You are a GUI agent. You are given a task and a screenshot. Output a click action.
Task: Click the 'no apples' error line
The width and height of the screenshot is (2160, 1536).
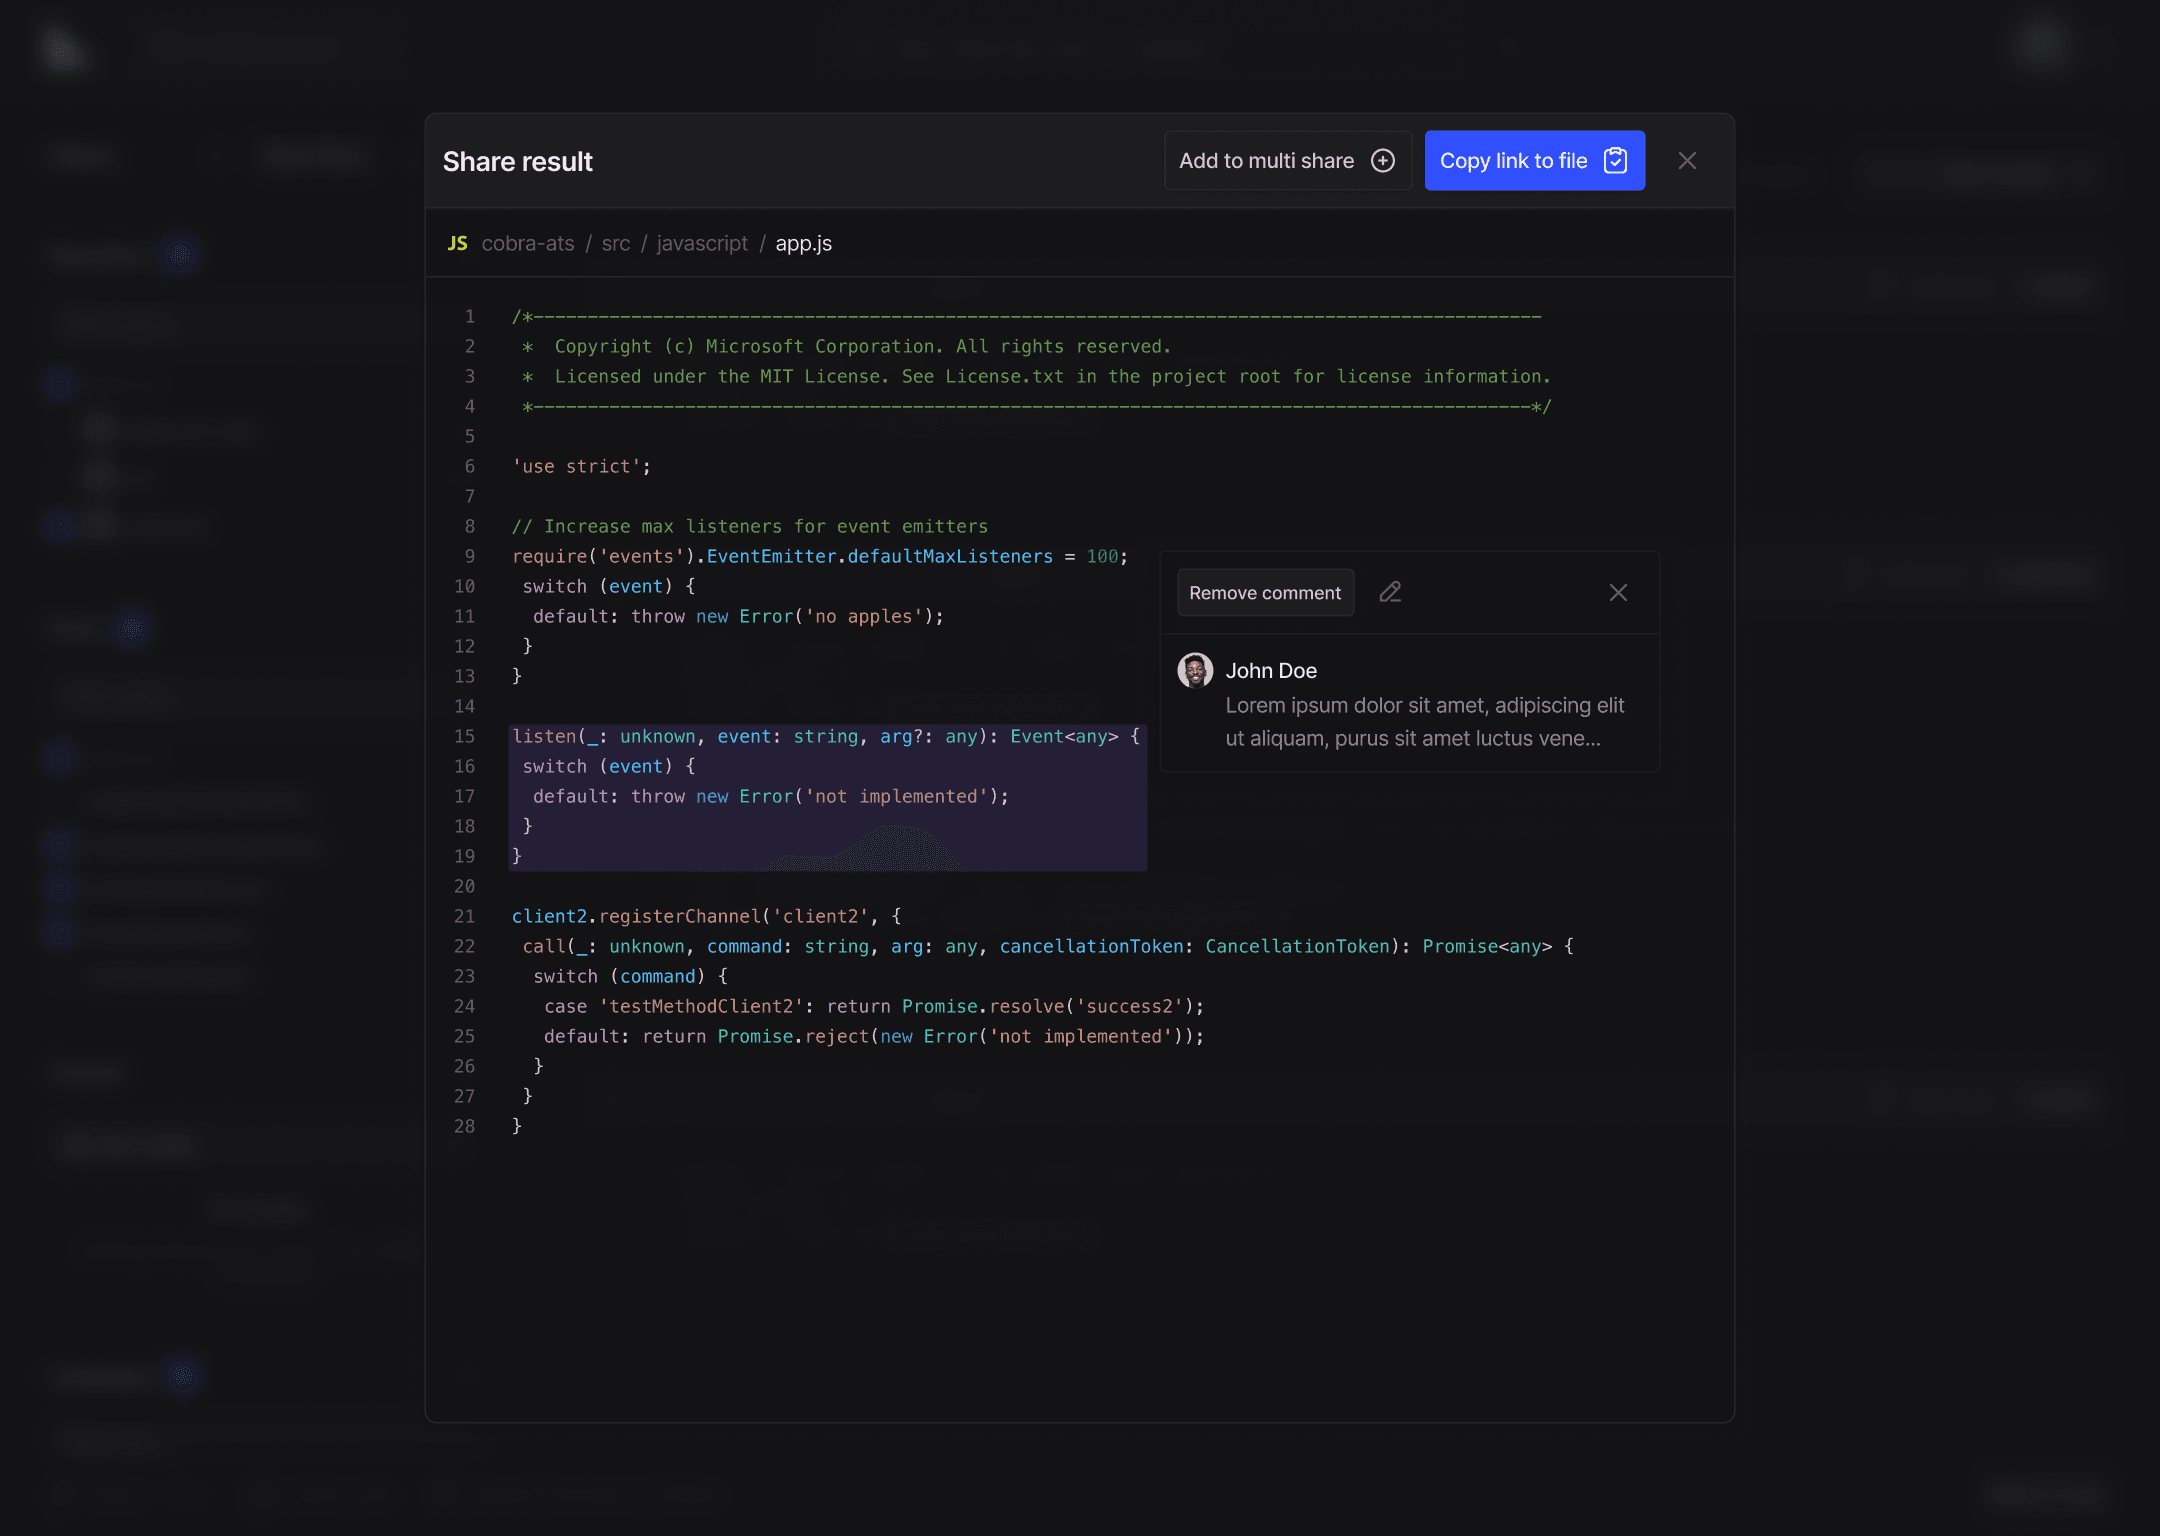coord(738,617)
